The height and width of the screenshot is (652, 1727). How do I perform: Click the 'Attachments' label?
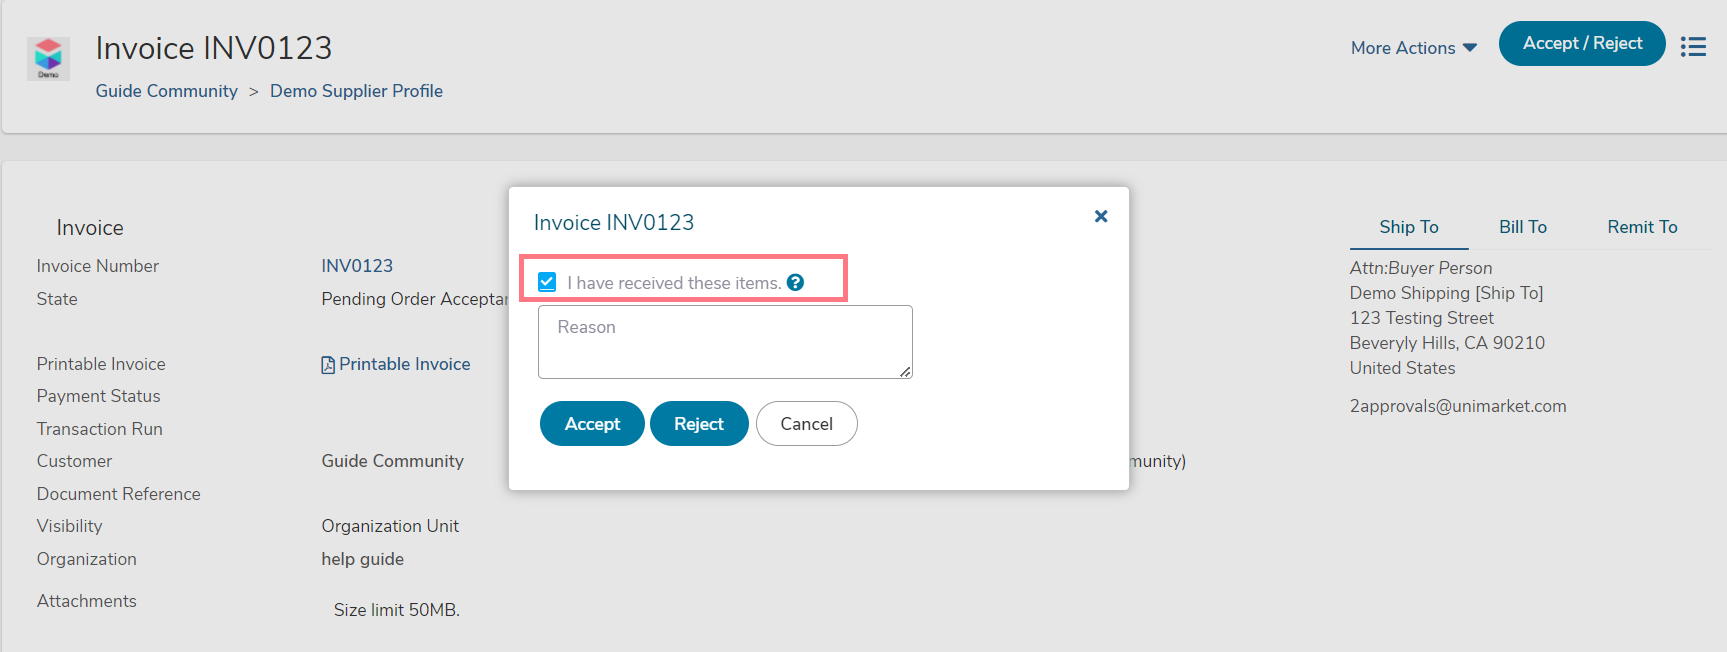(87, 601)
